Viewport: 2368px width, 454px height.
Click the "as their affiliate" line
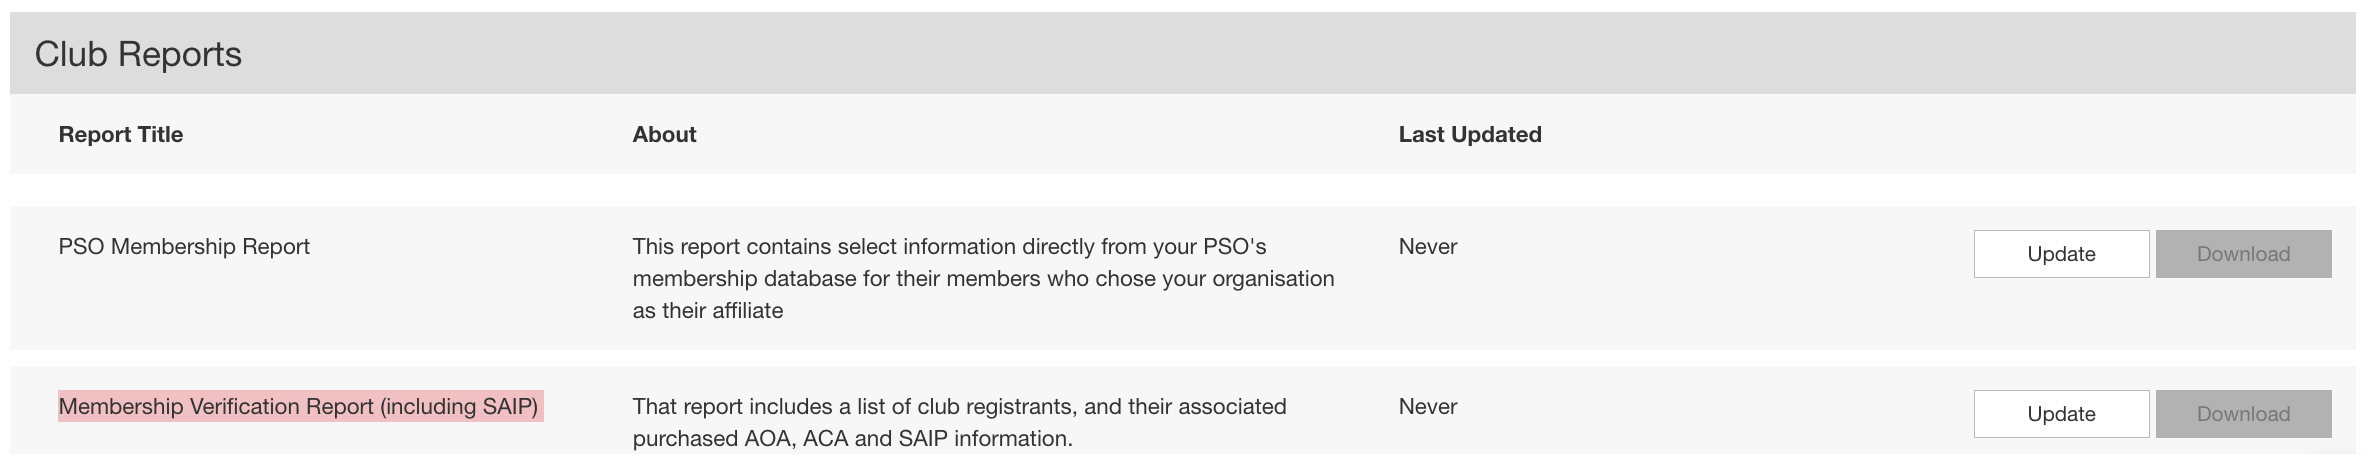point(707,310)
